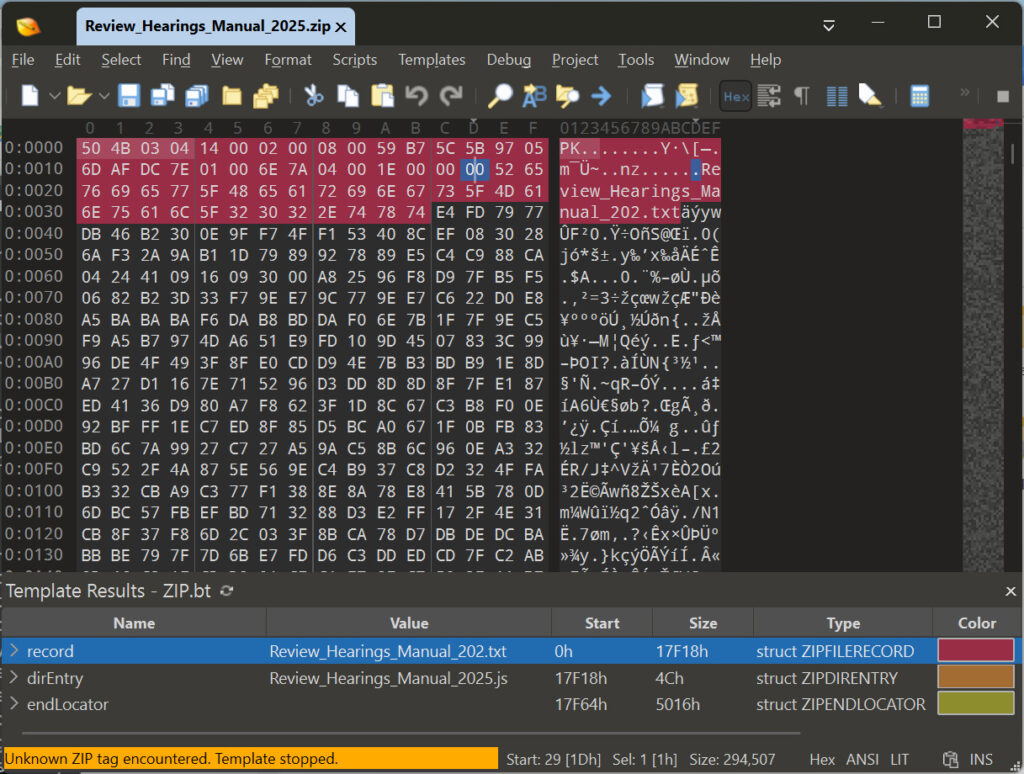This screenshot has width=1024, height=774.
Task: Click the Save icon on the toolbar
Action: [x=128, y=96]
